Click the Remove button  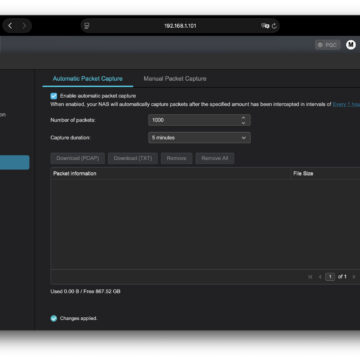coord(176,158)
